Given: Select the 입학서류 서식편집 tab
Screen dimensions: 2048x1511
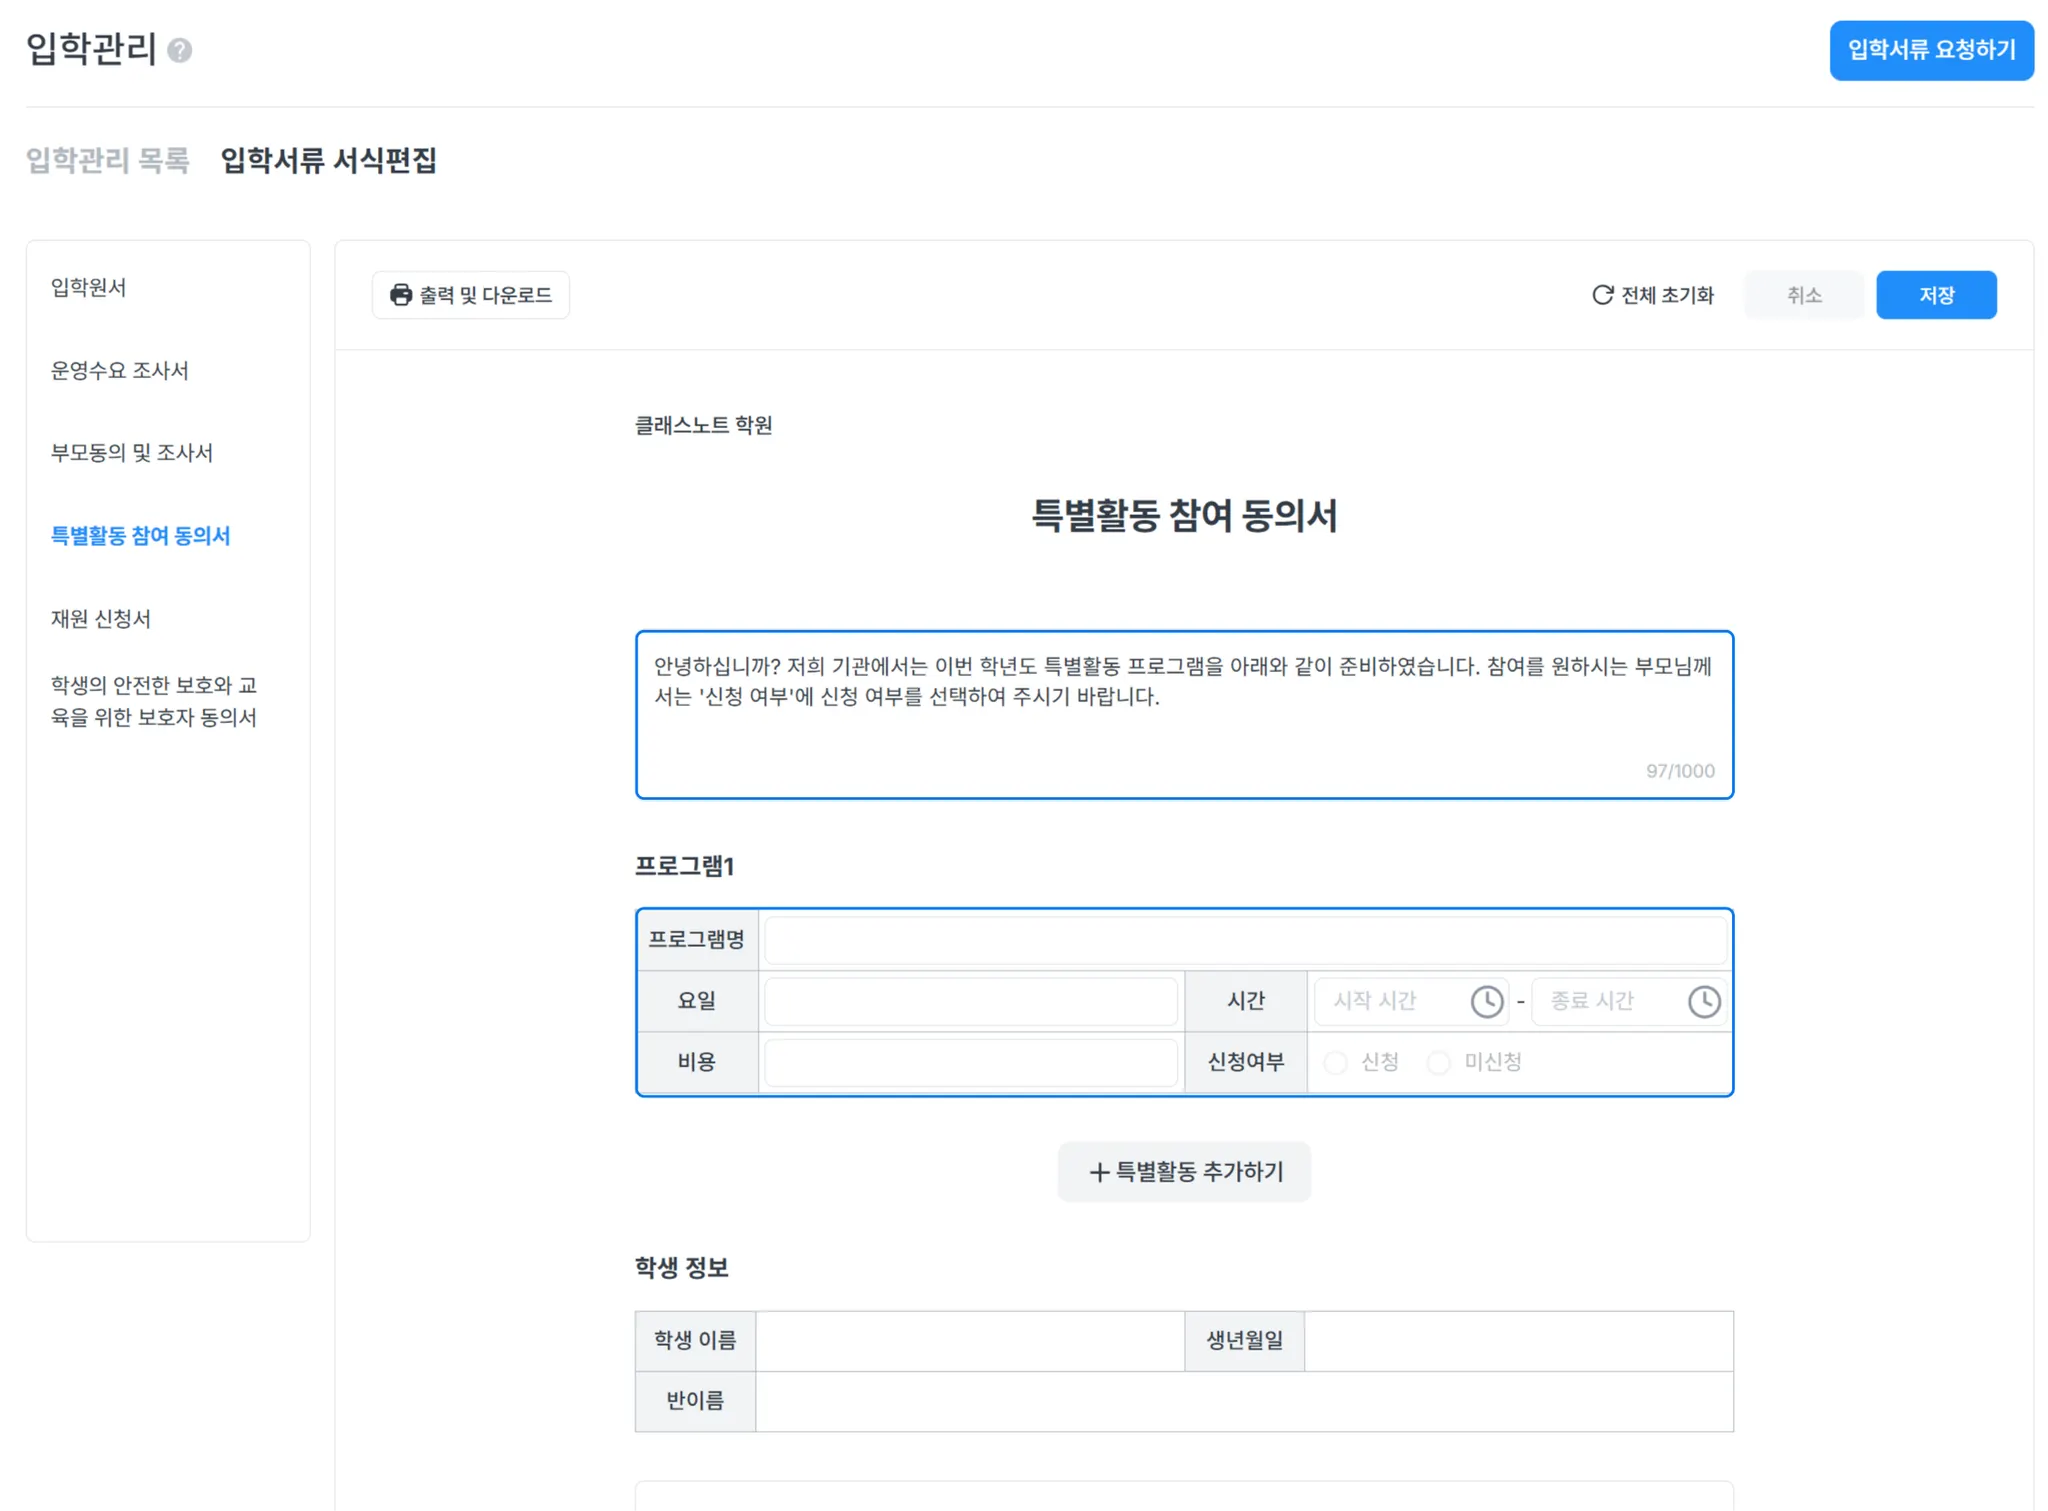Looking at the screenshot, I should coord(328,160).
